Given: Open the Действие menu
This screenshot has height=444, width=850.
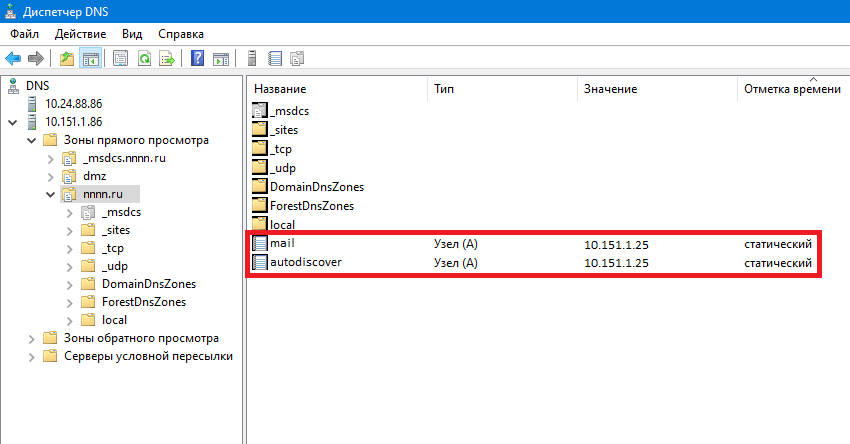Looking at the screenshot, I should (80, 34).
